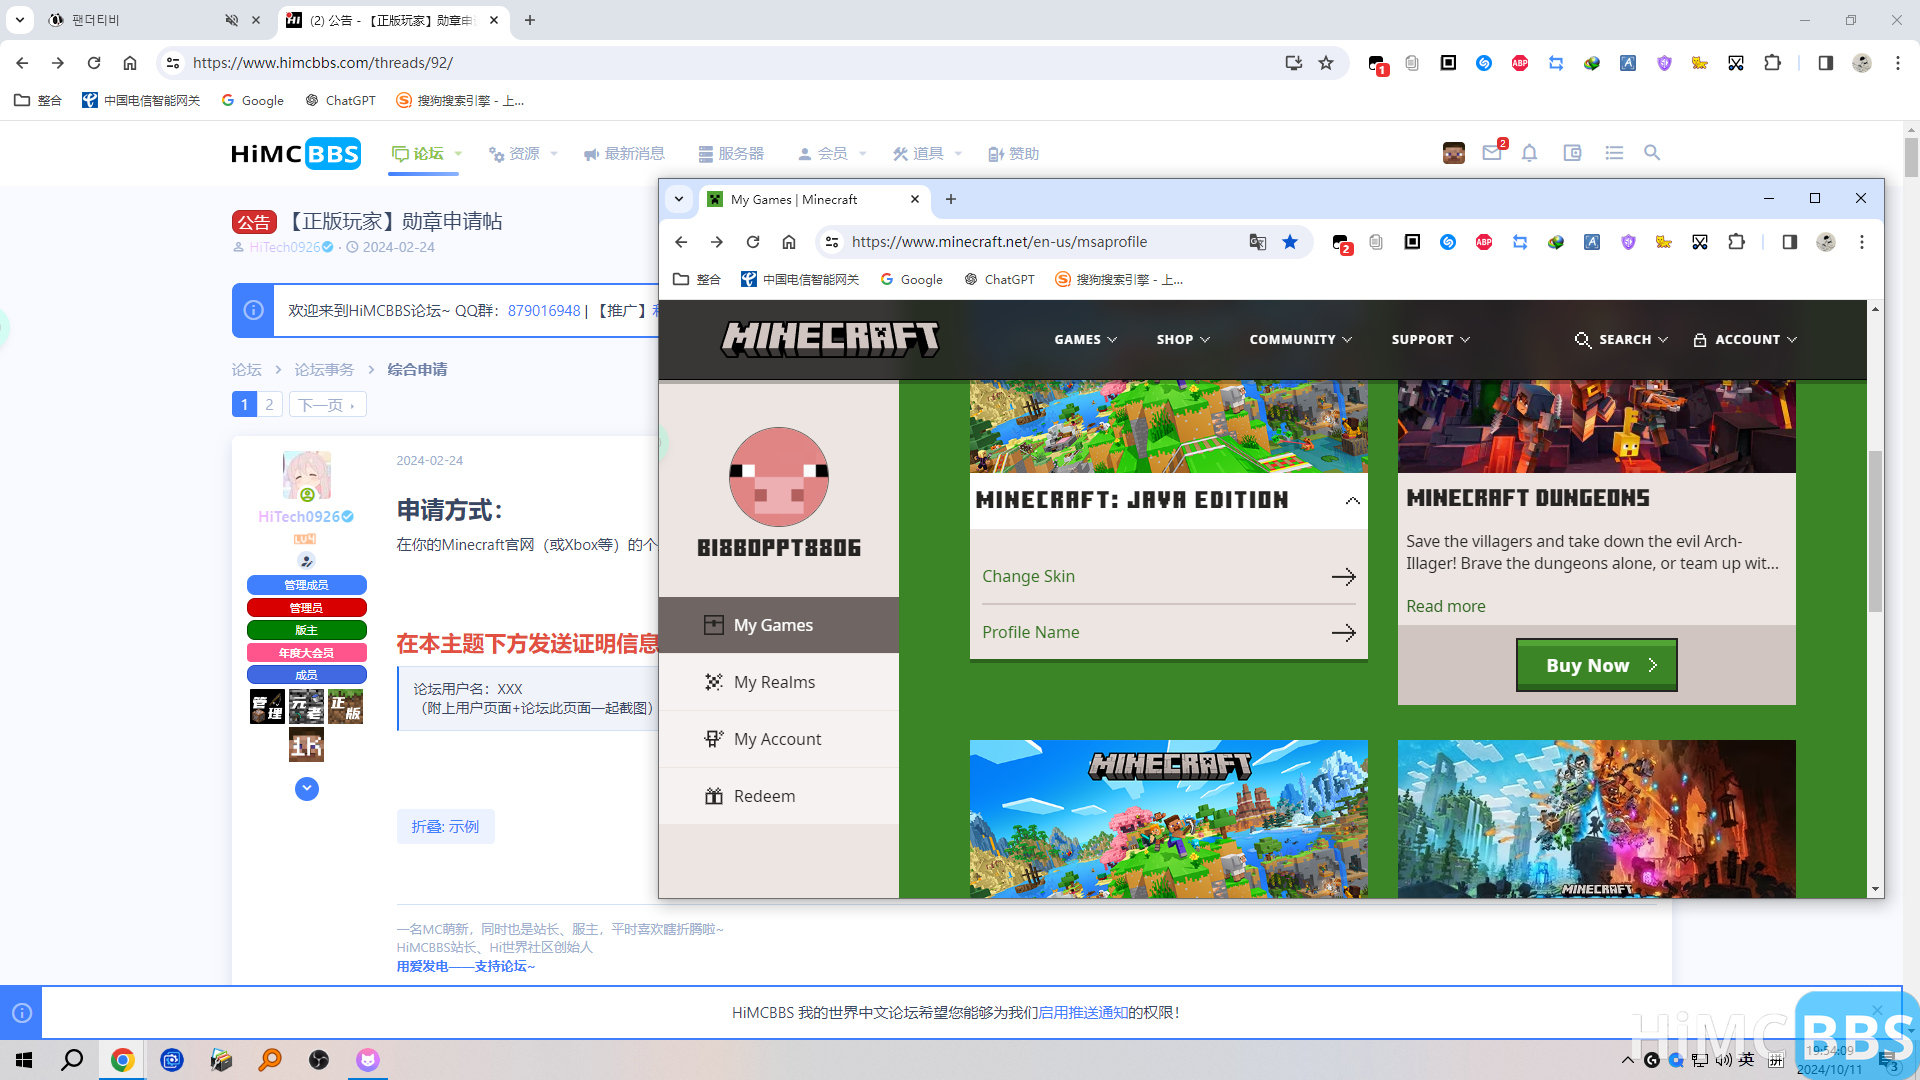The width and height of the screenshot is (1920, 1080).
Task: Click the Minecraft logo in the navbar
Action: [830, 338]
